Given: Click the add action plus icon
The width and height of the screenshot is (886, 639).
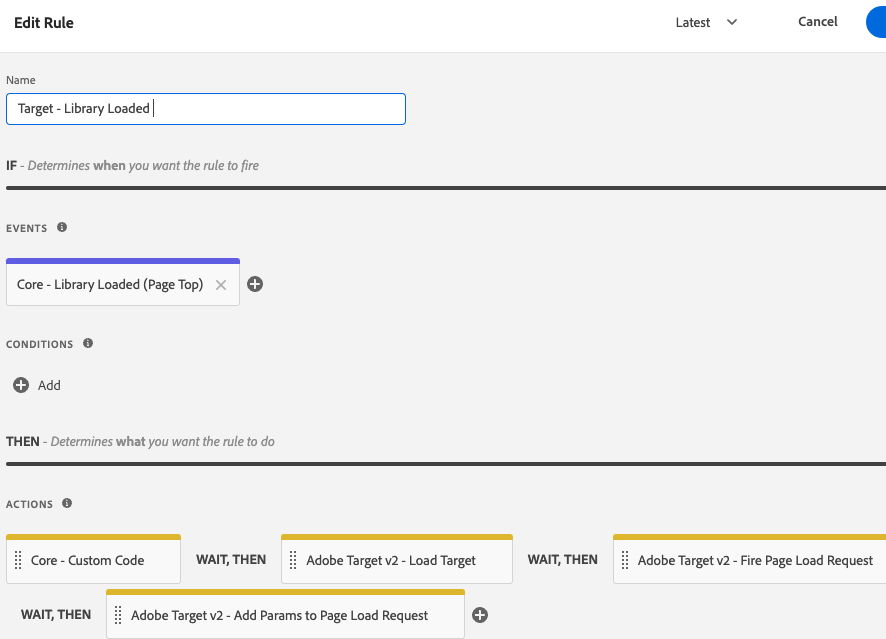Looking at the screenshot, I should 480,615.
